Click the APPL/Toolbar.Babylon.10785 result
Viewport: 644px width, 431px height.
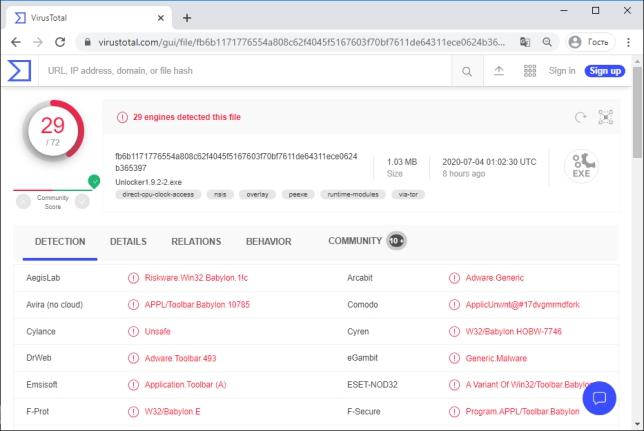point(197,304)
